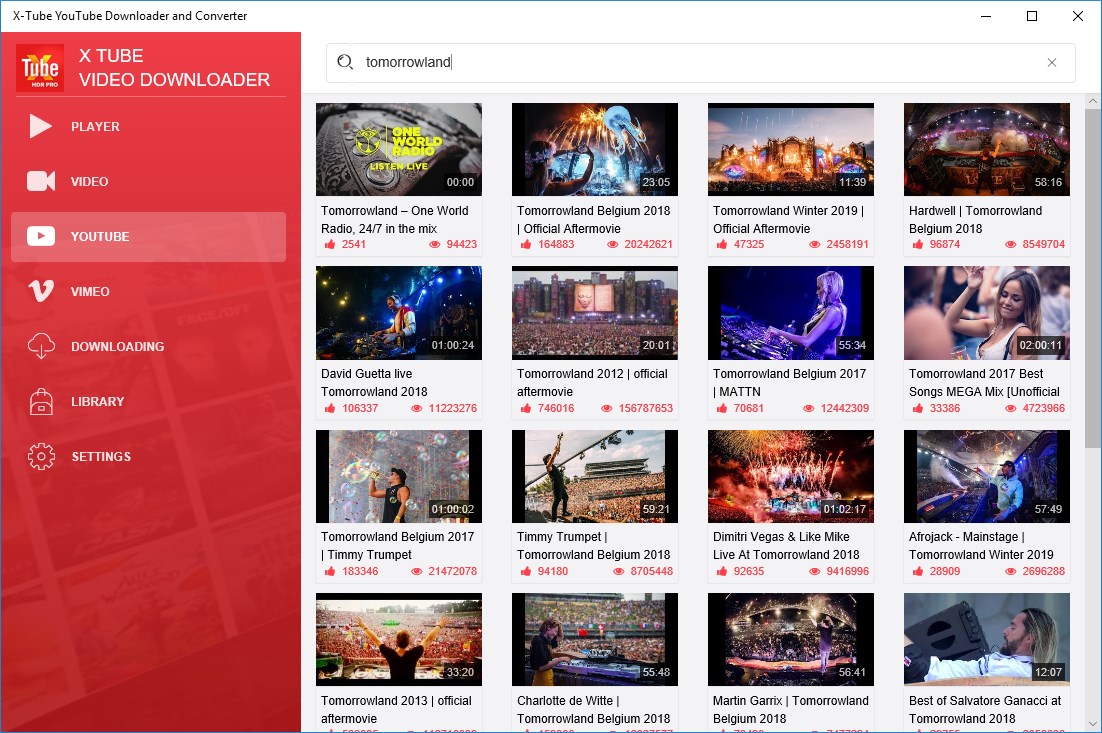Click the Video camera icon
This screenshot has width=1102, height=733.
(x=41, y=181)
